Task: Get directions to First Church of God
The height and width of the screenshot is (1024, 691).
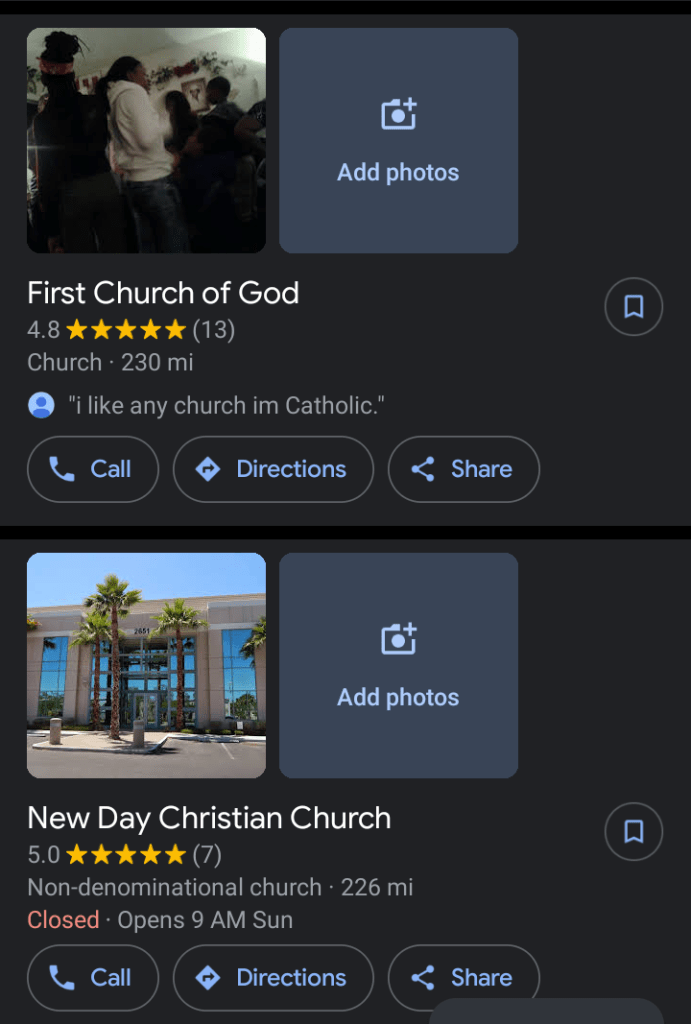Action: coord(273,469)
